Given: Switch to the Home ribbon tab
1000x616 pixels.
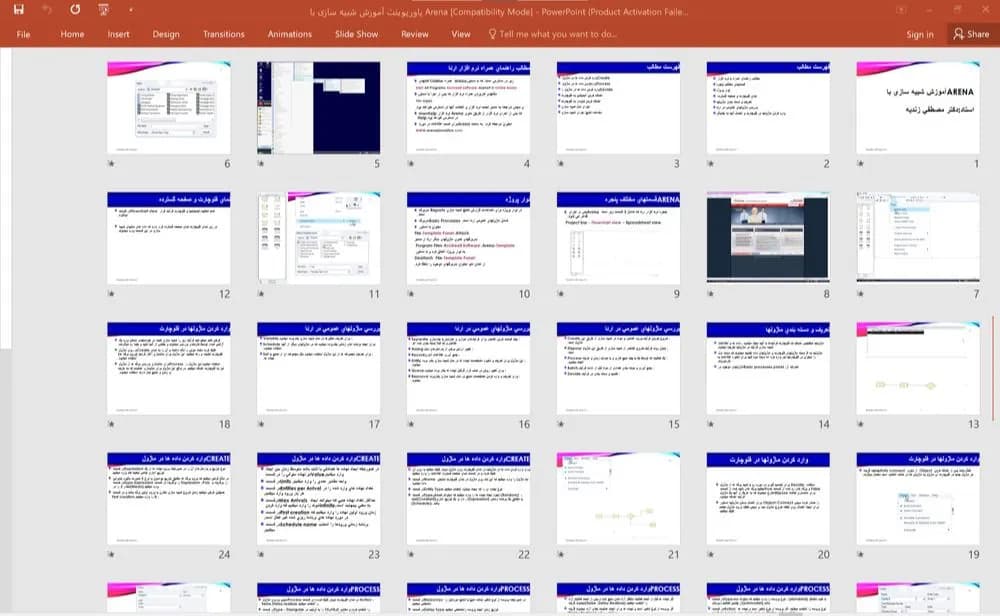Looking at the screenshot, I should [72, 34].
